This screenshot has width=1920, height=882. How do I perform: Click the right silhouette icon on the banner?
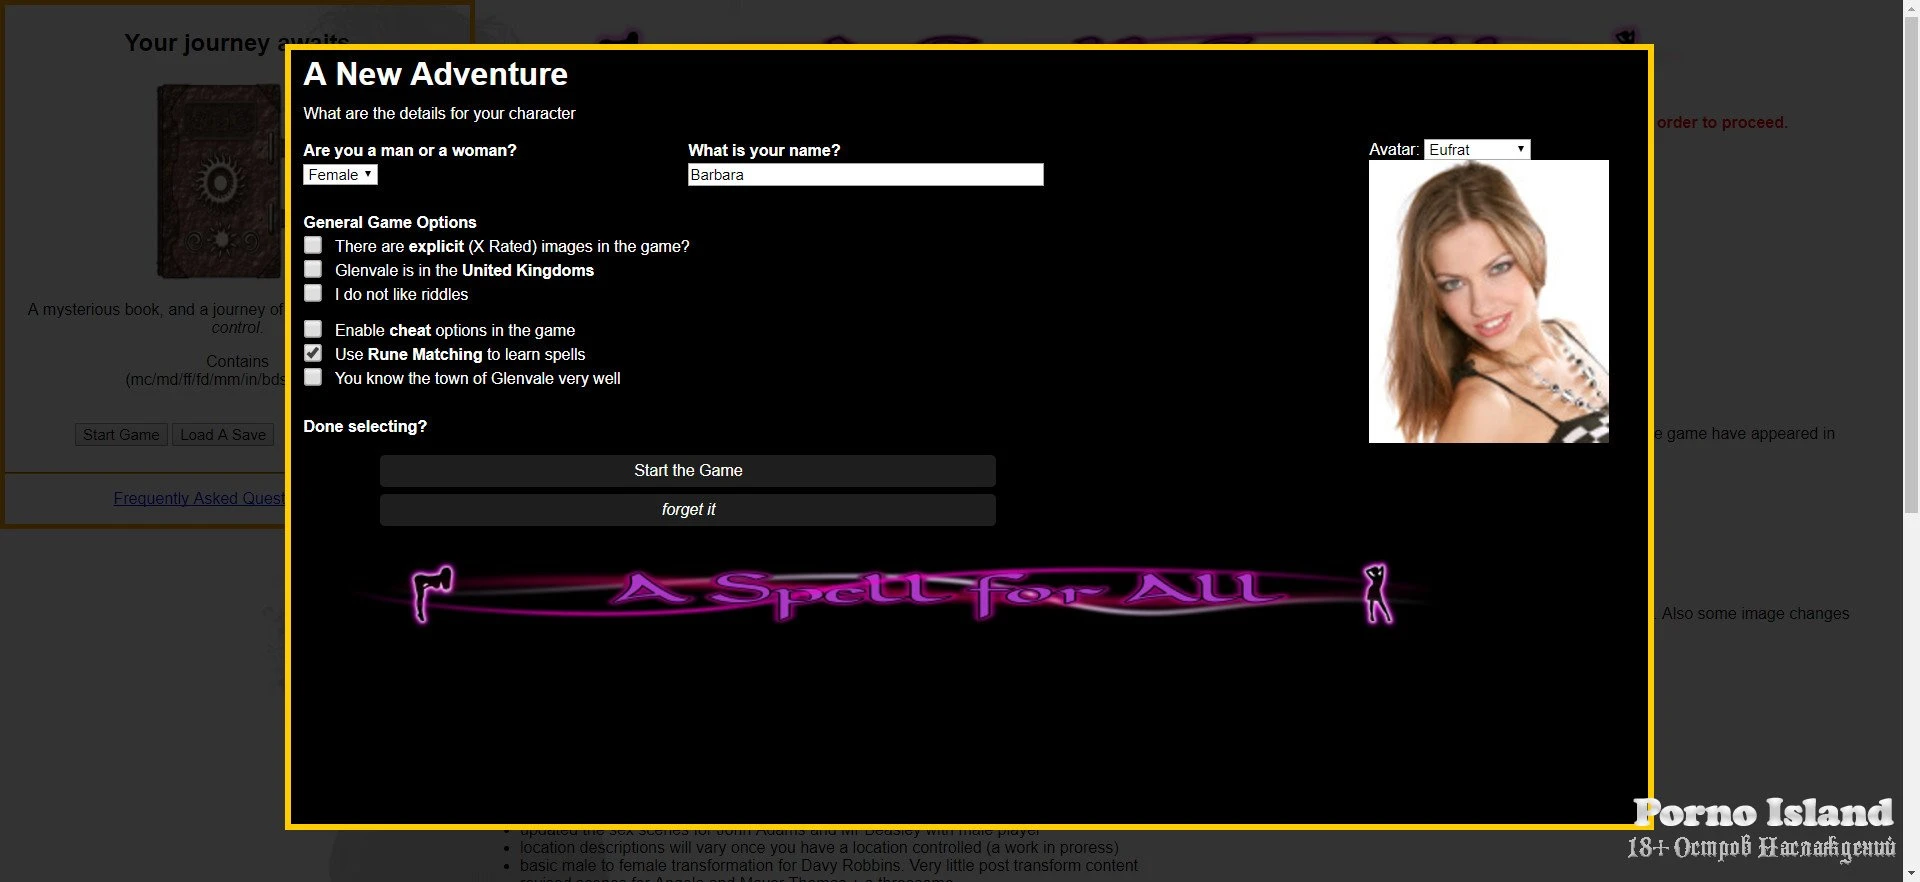(x=1378, y=593)
